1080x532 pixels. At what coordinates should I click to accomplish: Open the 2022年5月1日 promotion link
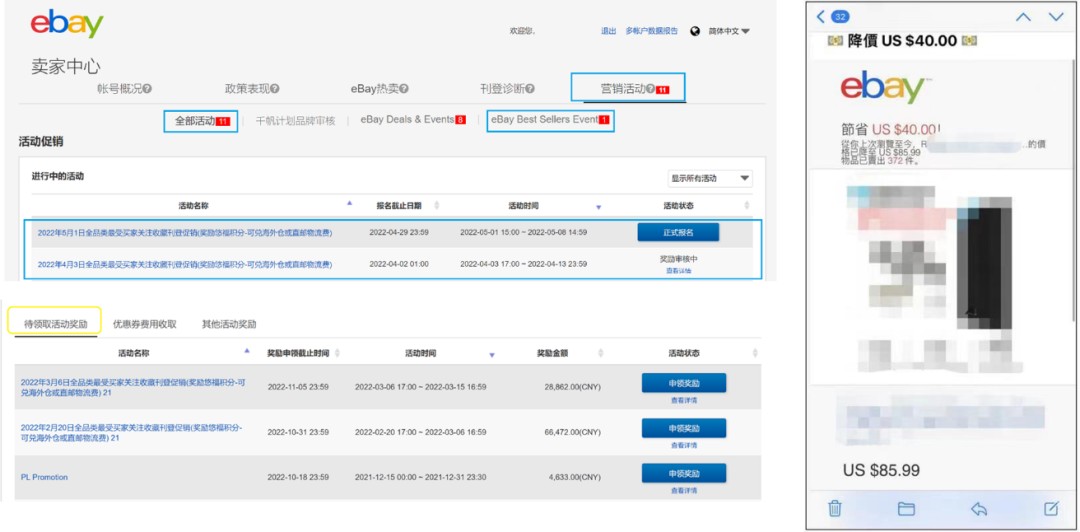(185, 233)
